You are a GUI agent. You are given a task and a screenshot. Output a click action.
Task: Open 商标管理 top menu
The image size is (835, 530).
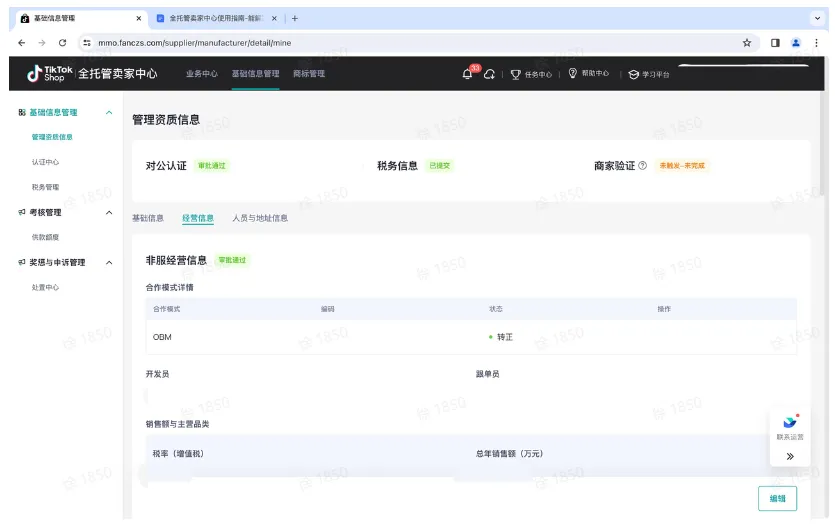[309, 74]
